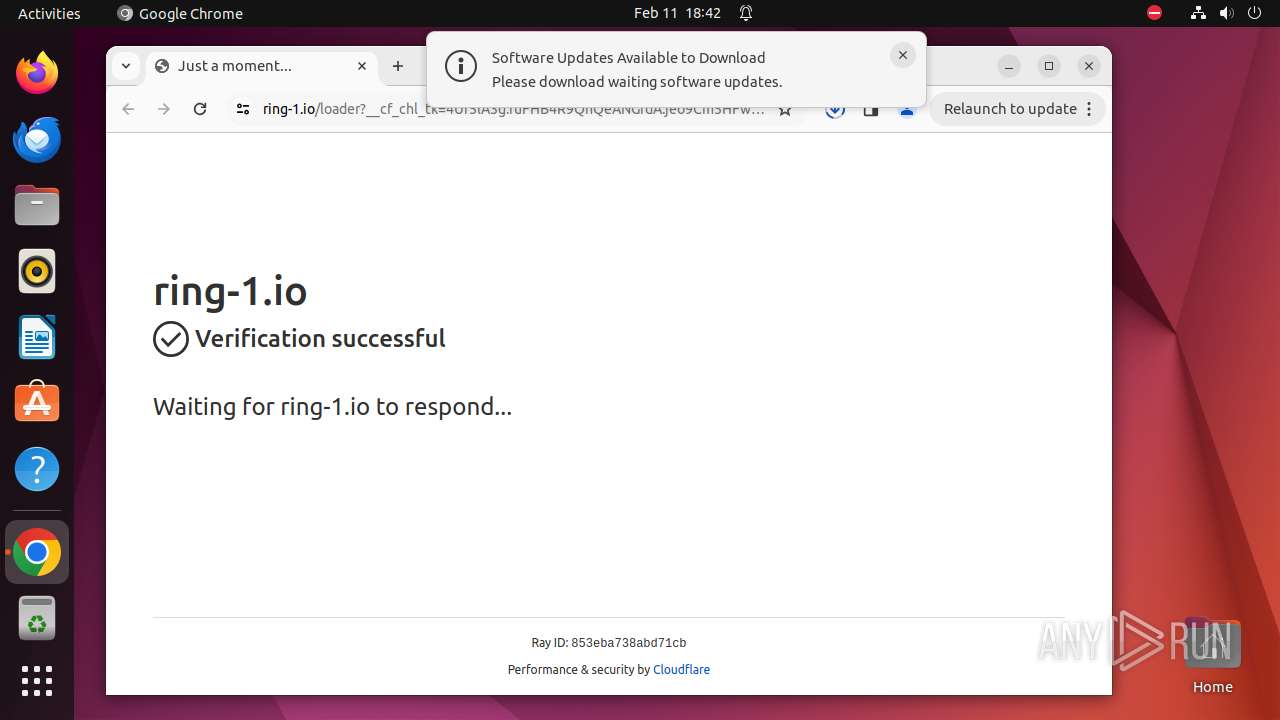
Task: Select the Ray ID text
Action: (x=609, y=643)
